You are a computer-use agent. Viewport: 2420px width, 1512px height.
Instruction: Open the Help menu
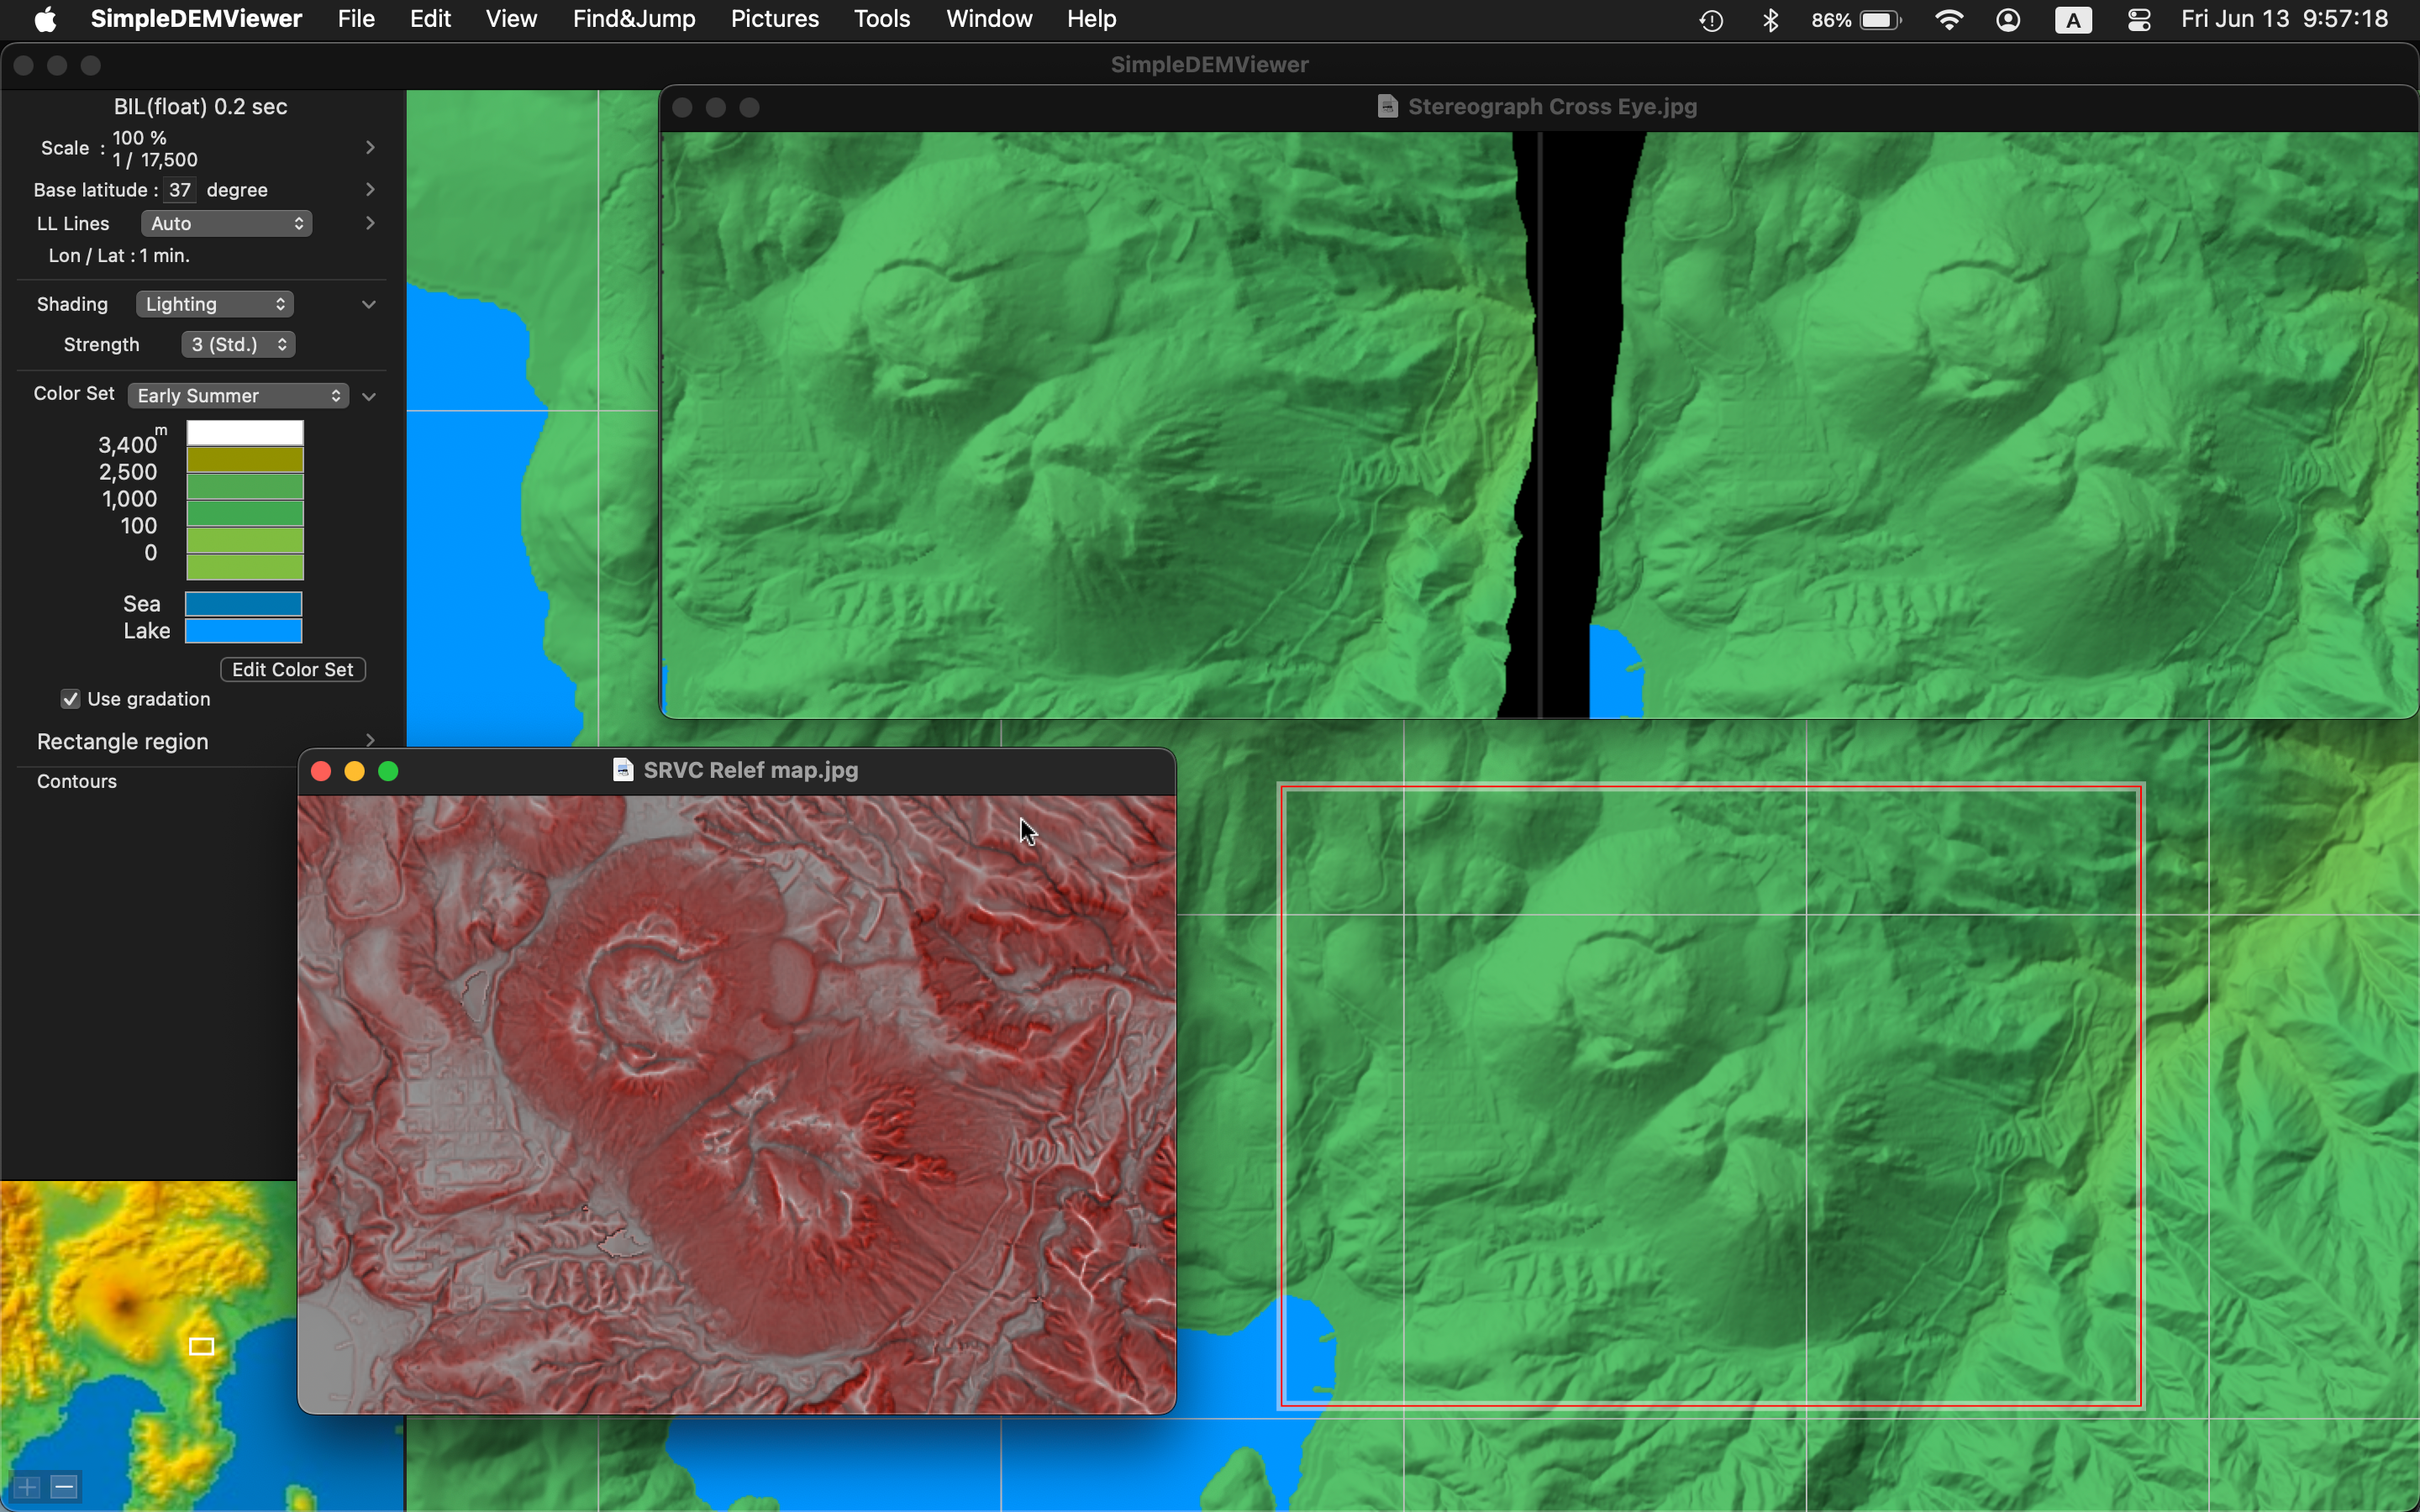pyautogui.click(x=1091, y=19)
